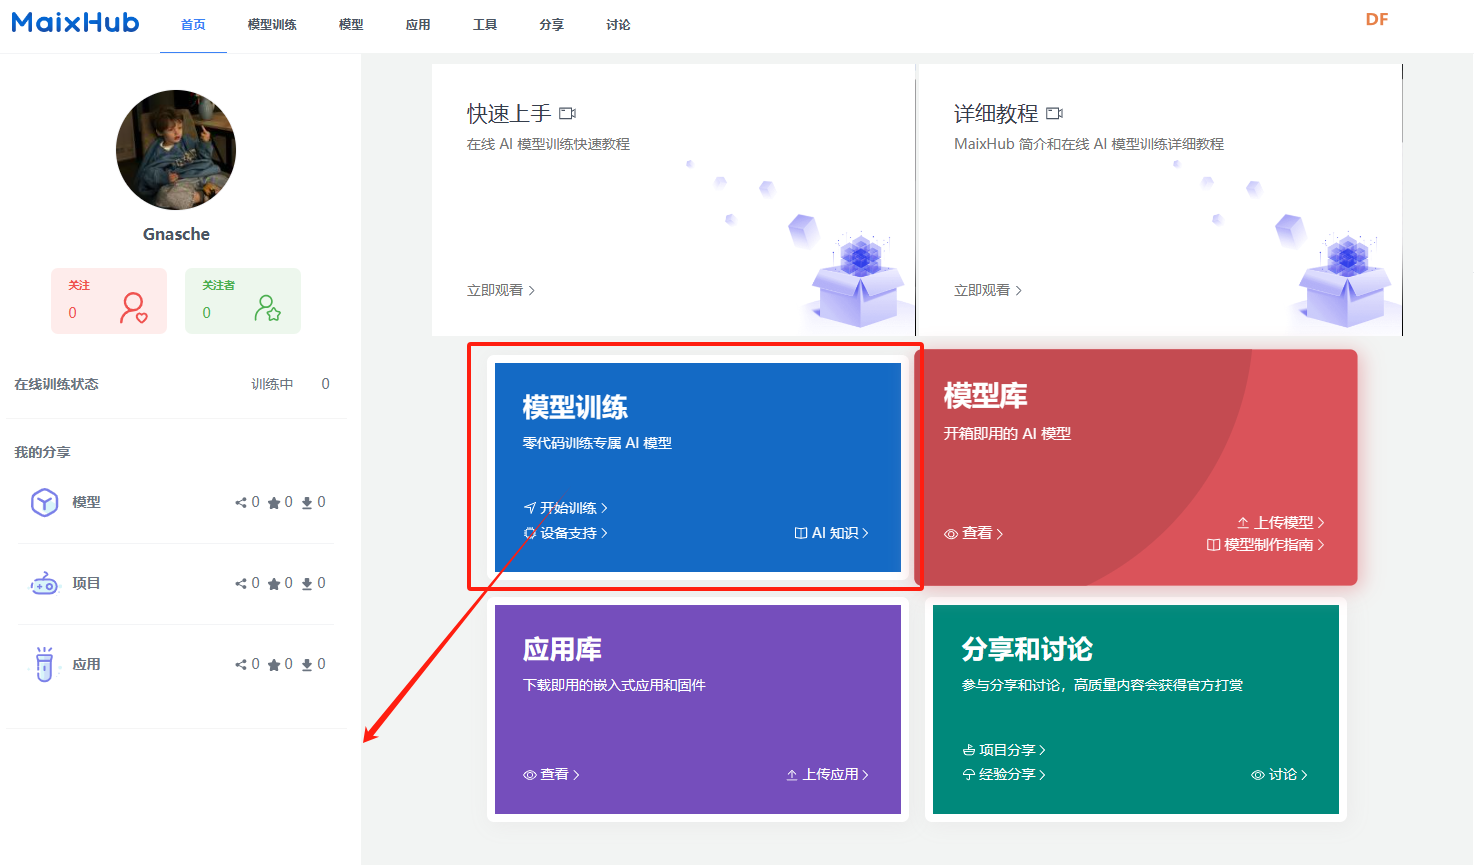The height and width of the screenshot is (865, 1474).
Task: Open the 经验分享 link
Action: pyautogui.click(x=1004, y=775)
